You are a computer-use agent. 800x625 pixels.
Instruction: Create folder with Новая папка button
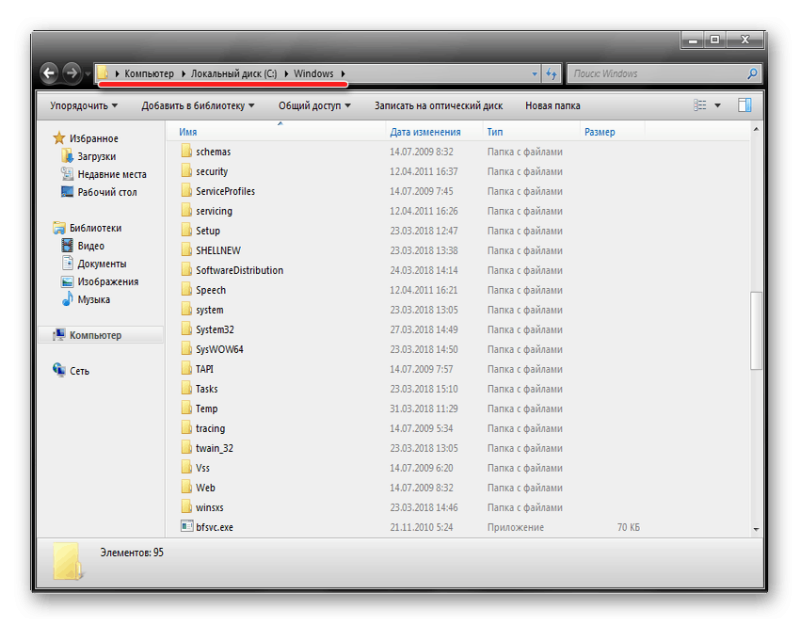552,105
